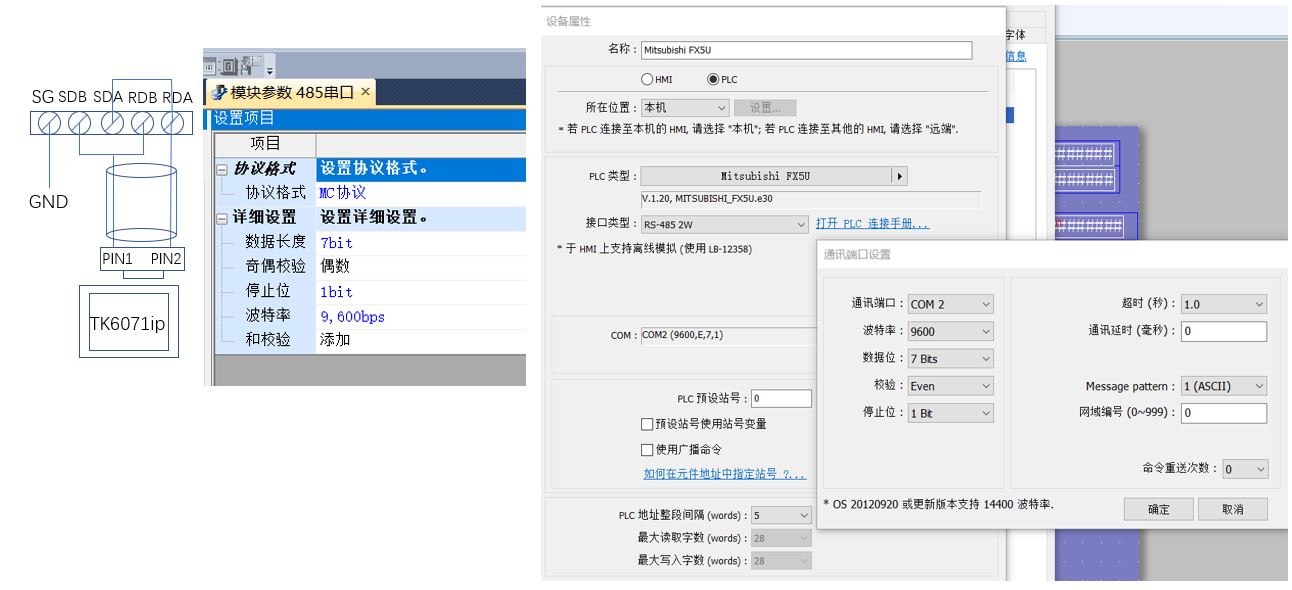Select the PLC radio button
This screenshot has height=590, width=1292.
(713, 80)
